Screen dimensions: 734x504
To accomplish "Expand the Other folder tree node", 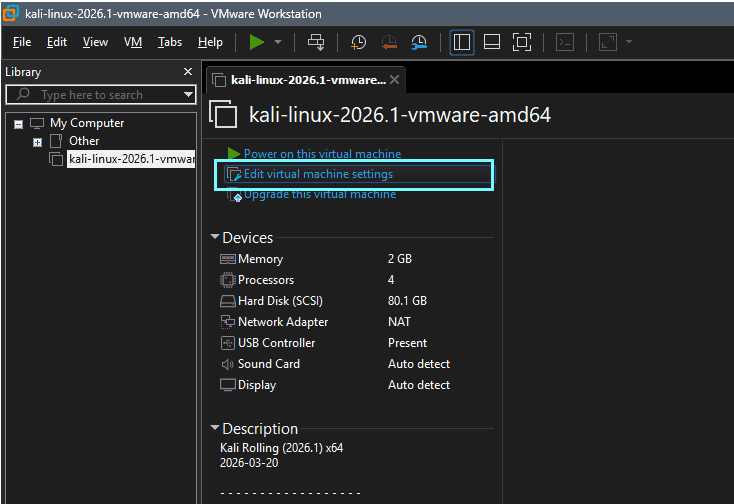I will [37, 142].
